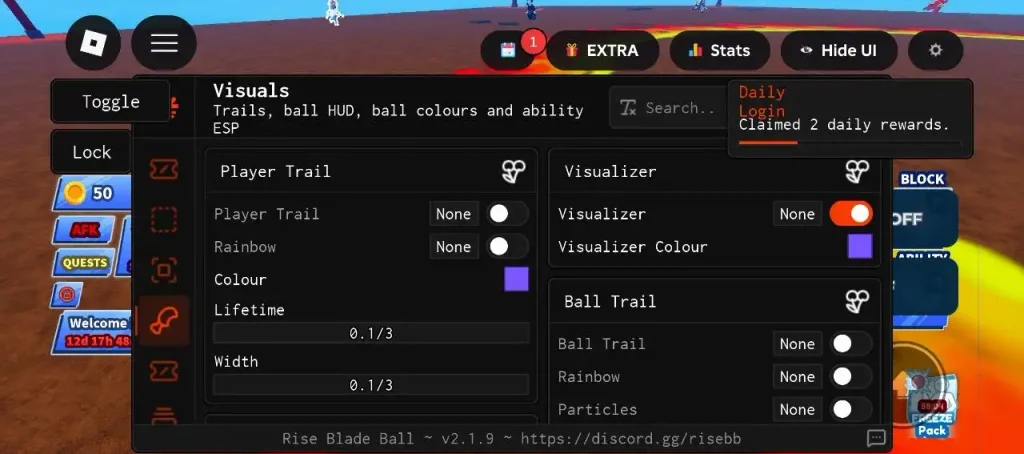Click the flower icon in Ball Trail header
The width and height of the screenshot is (1024, 454).
(x=857, y=301)
